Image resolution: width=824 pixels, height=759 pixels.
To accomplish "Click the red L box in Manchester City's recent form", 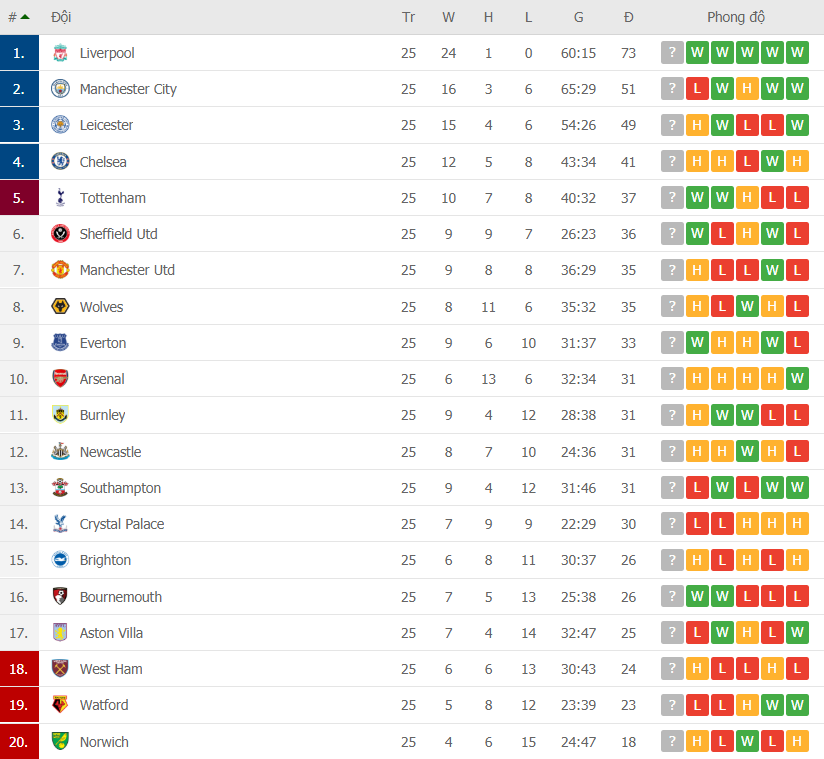I will pyautogui.click(x=697, y=89).
